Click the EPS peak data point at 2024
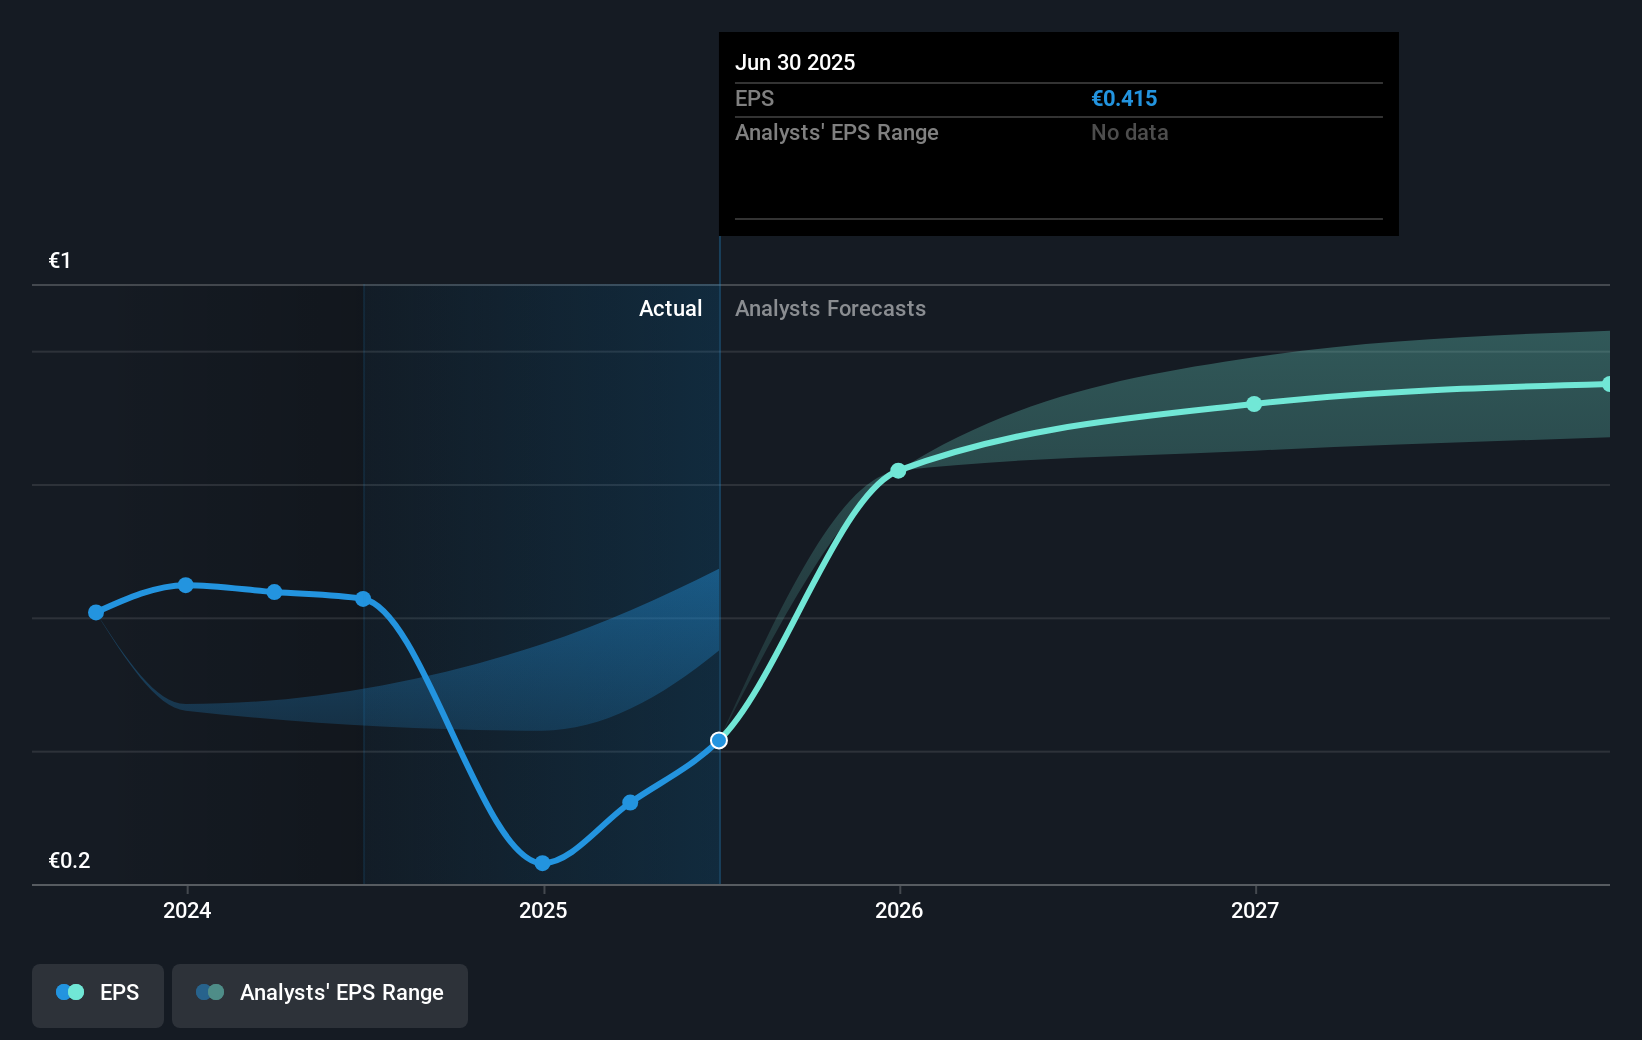 click(186, 585)
